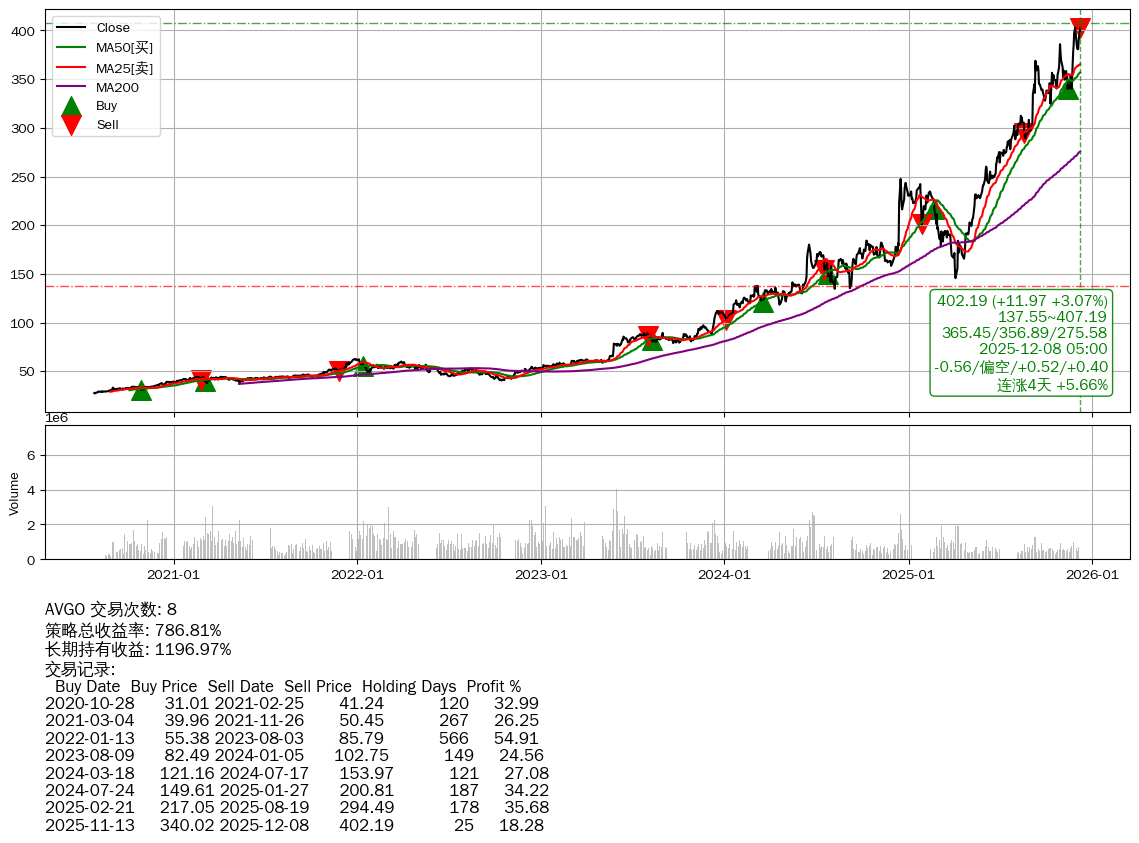Image resolution: width=1139 pixels, height=843 pixels.
Task: Click the Volume axis label
Action: click(x=14, y=493)
